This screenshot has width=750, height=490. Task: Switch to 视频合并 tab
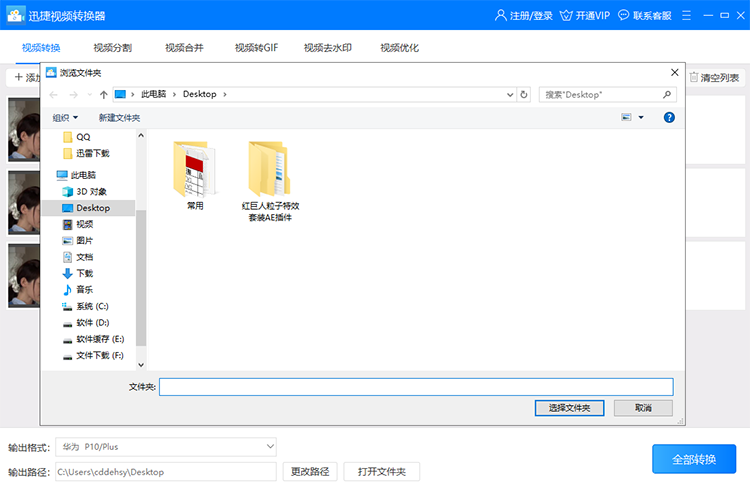[184, 47]
